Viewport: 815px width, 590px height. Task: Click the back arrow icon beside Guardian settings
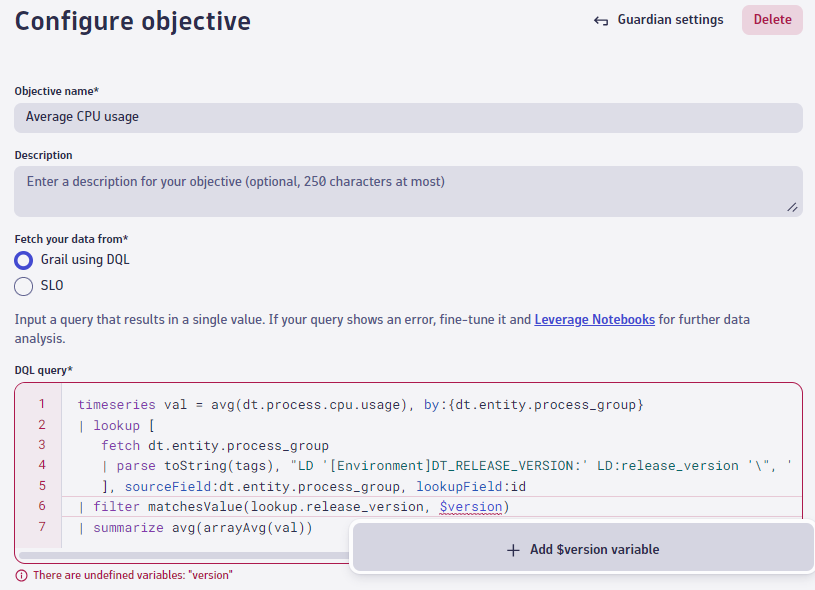601,20
